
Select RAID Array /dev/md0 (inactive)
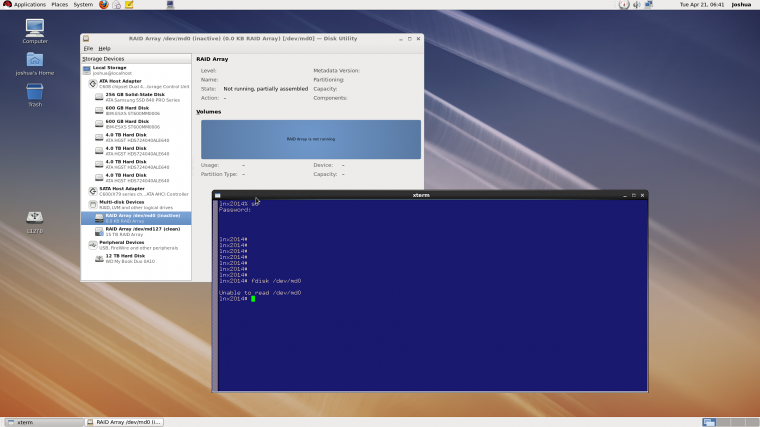click(x=136, y=218)
